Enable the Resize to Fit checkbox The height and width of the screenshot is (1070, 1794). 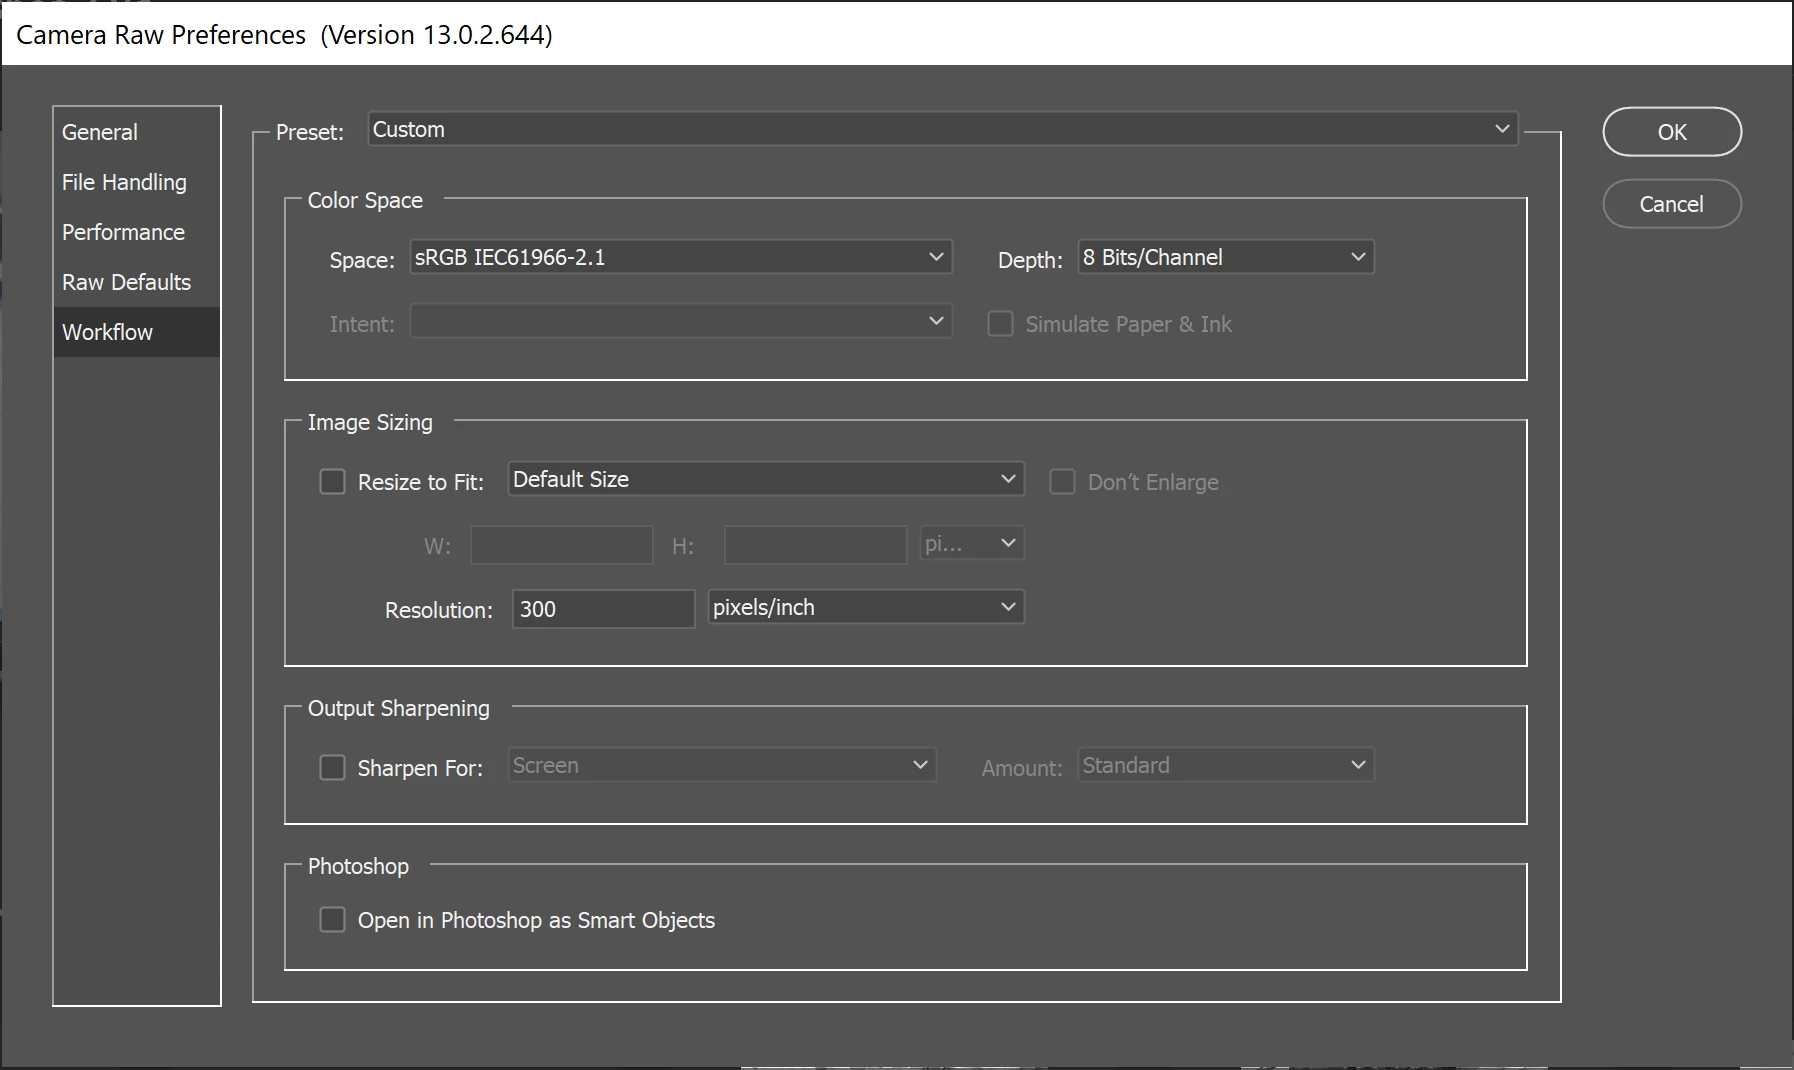pyautogui.click(x=332, y=482)
